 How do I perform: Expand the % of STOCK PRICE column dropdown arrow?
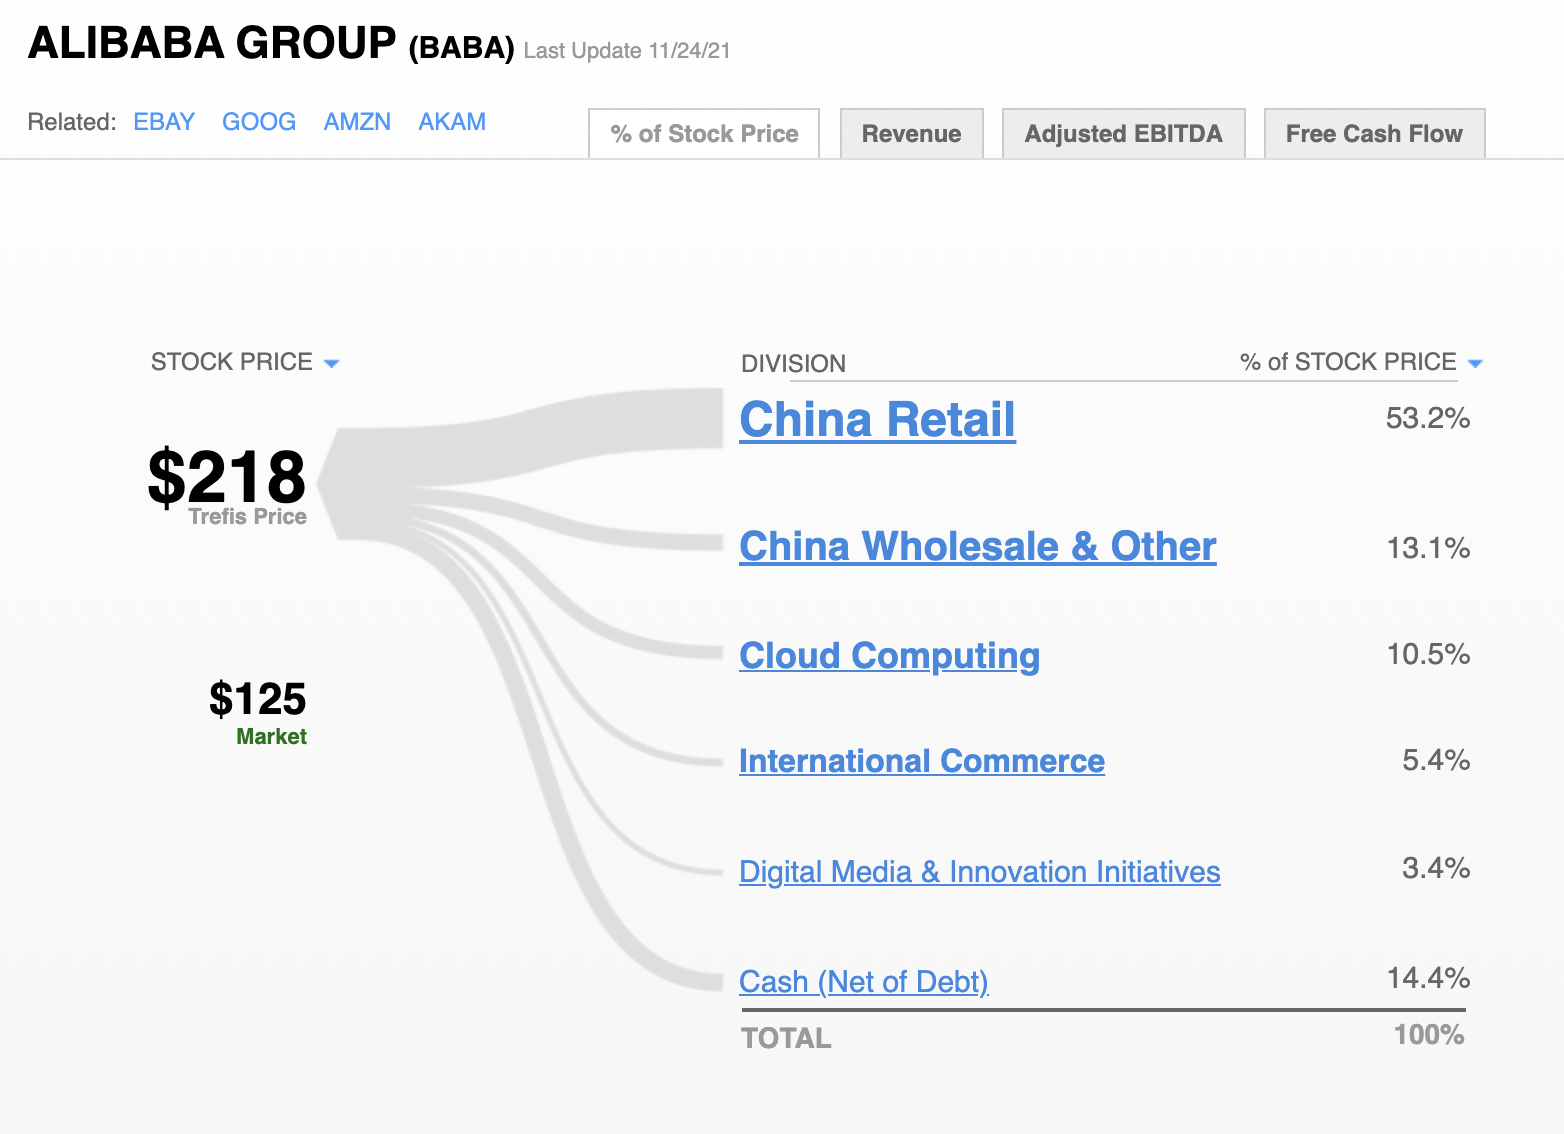(x=1475, y=363)
